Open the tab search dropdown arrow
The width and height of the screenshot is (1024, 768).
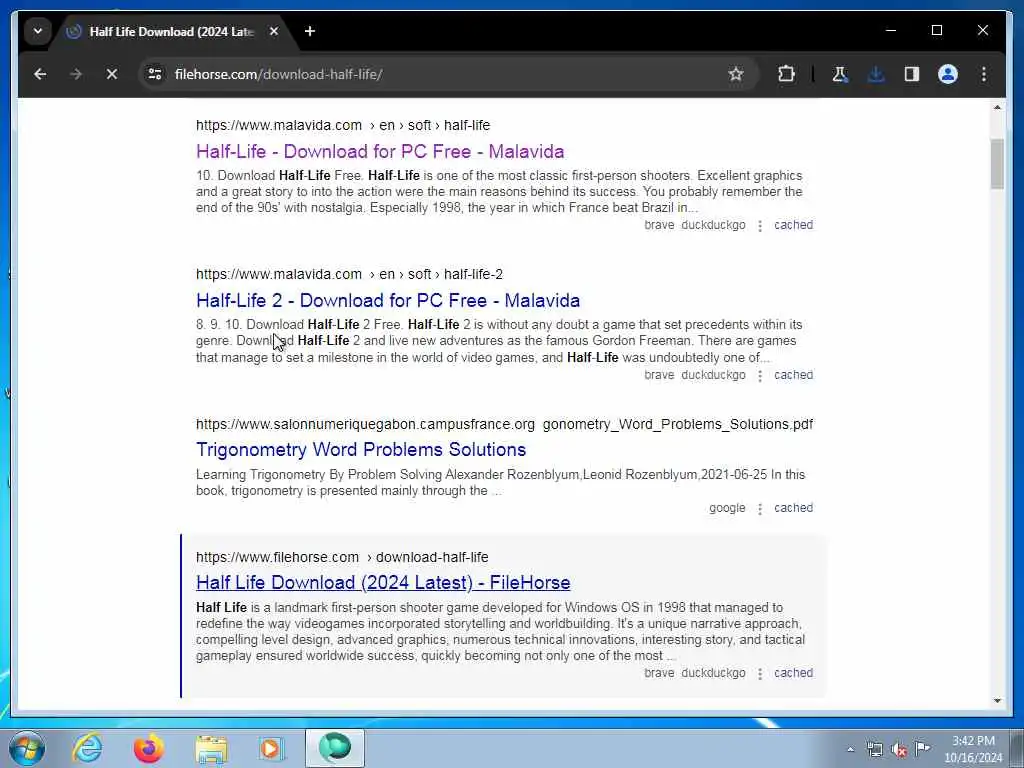[38, 31]
